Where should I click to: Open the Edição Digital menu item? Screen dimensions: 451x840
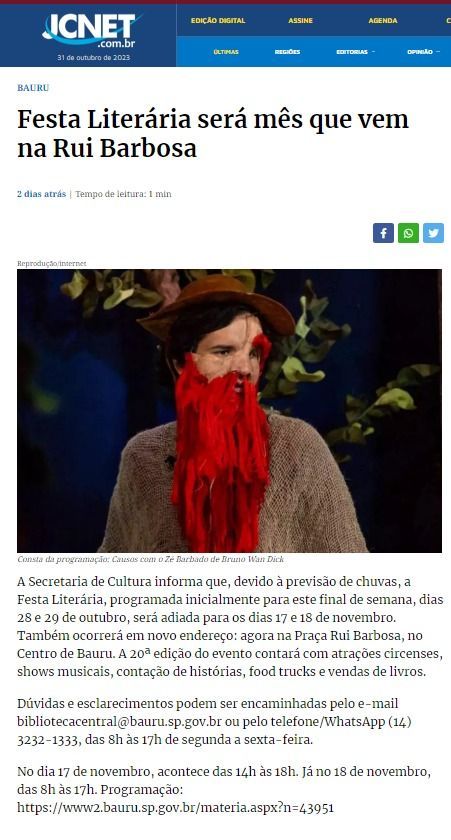pos(218,20)
